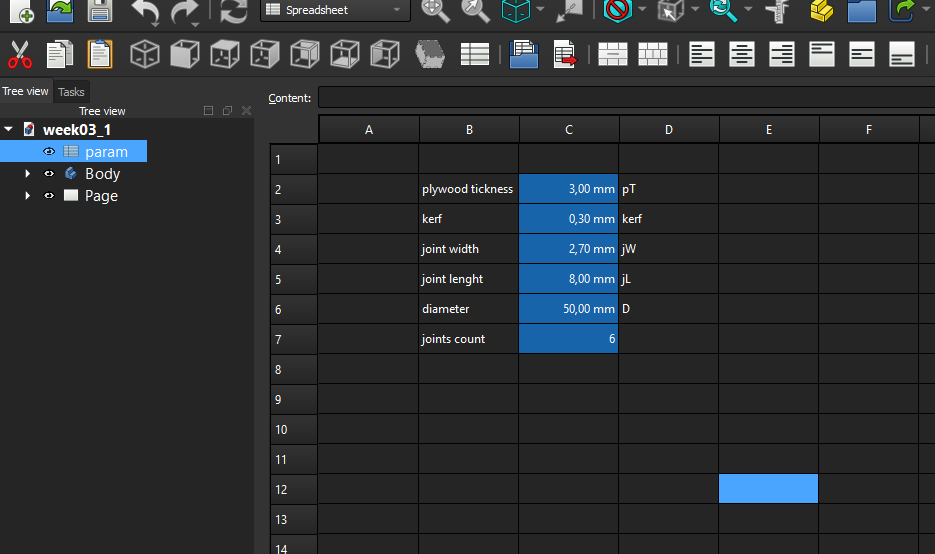
Task: Create a Part with the yellow blocks icon
Action: tap(822, 10)
